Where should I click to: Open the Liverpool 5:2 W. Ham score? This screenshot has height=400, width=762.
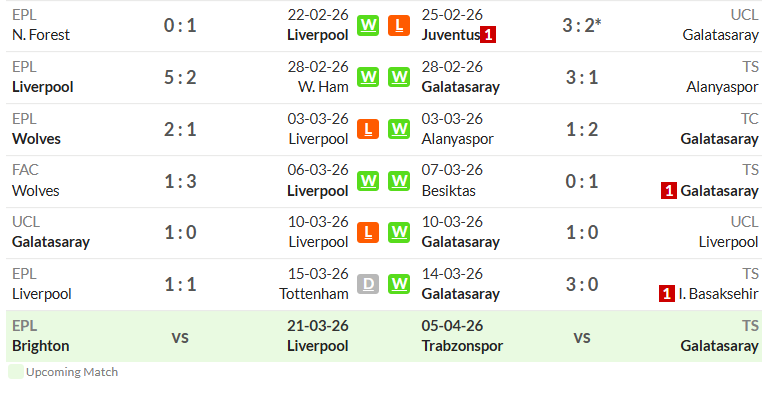click(x=180, y=77)
